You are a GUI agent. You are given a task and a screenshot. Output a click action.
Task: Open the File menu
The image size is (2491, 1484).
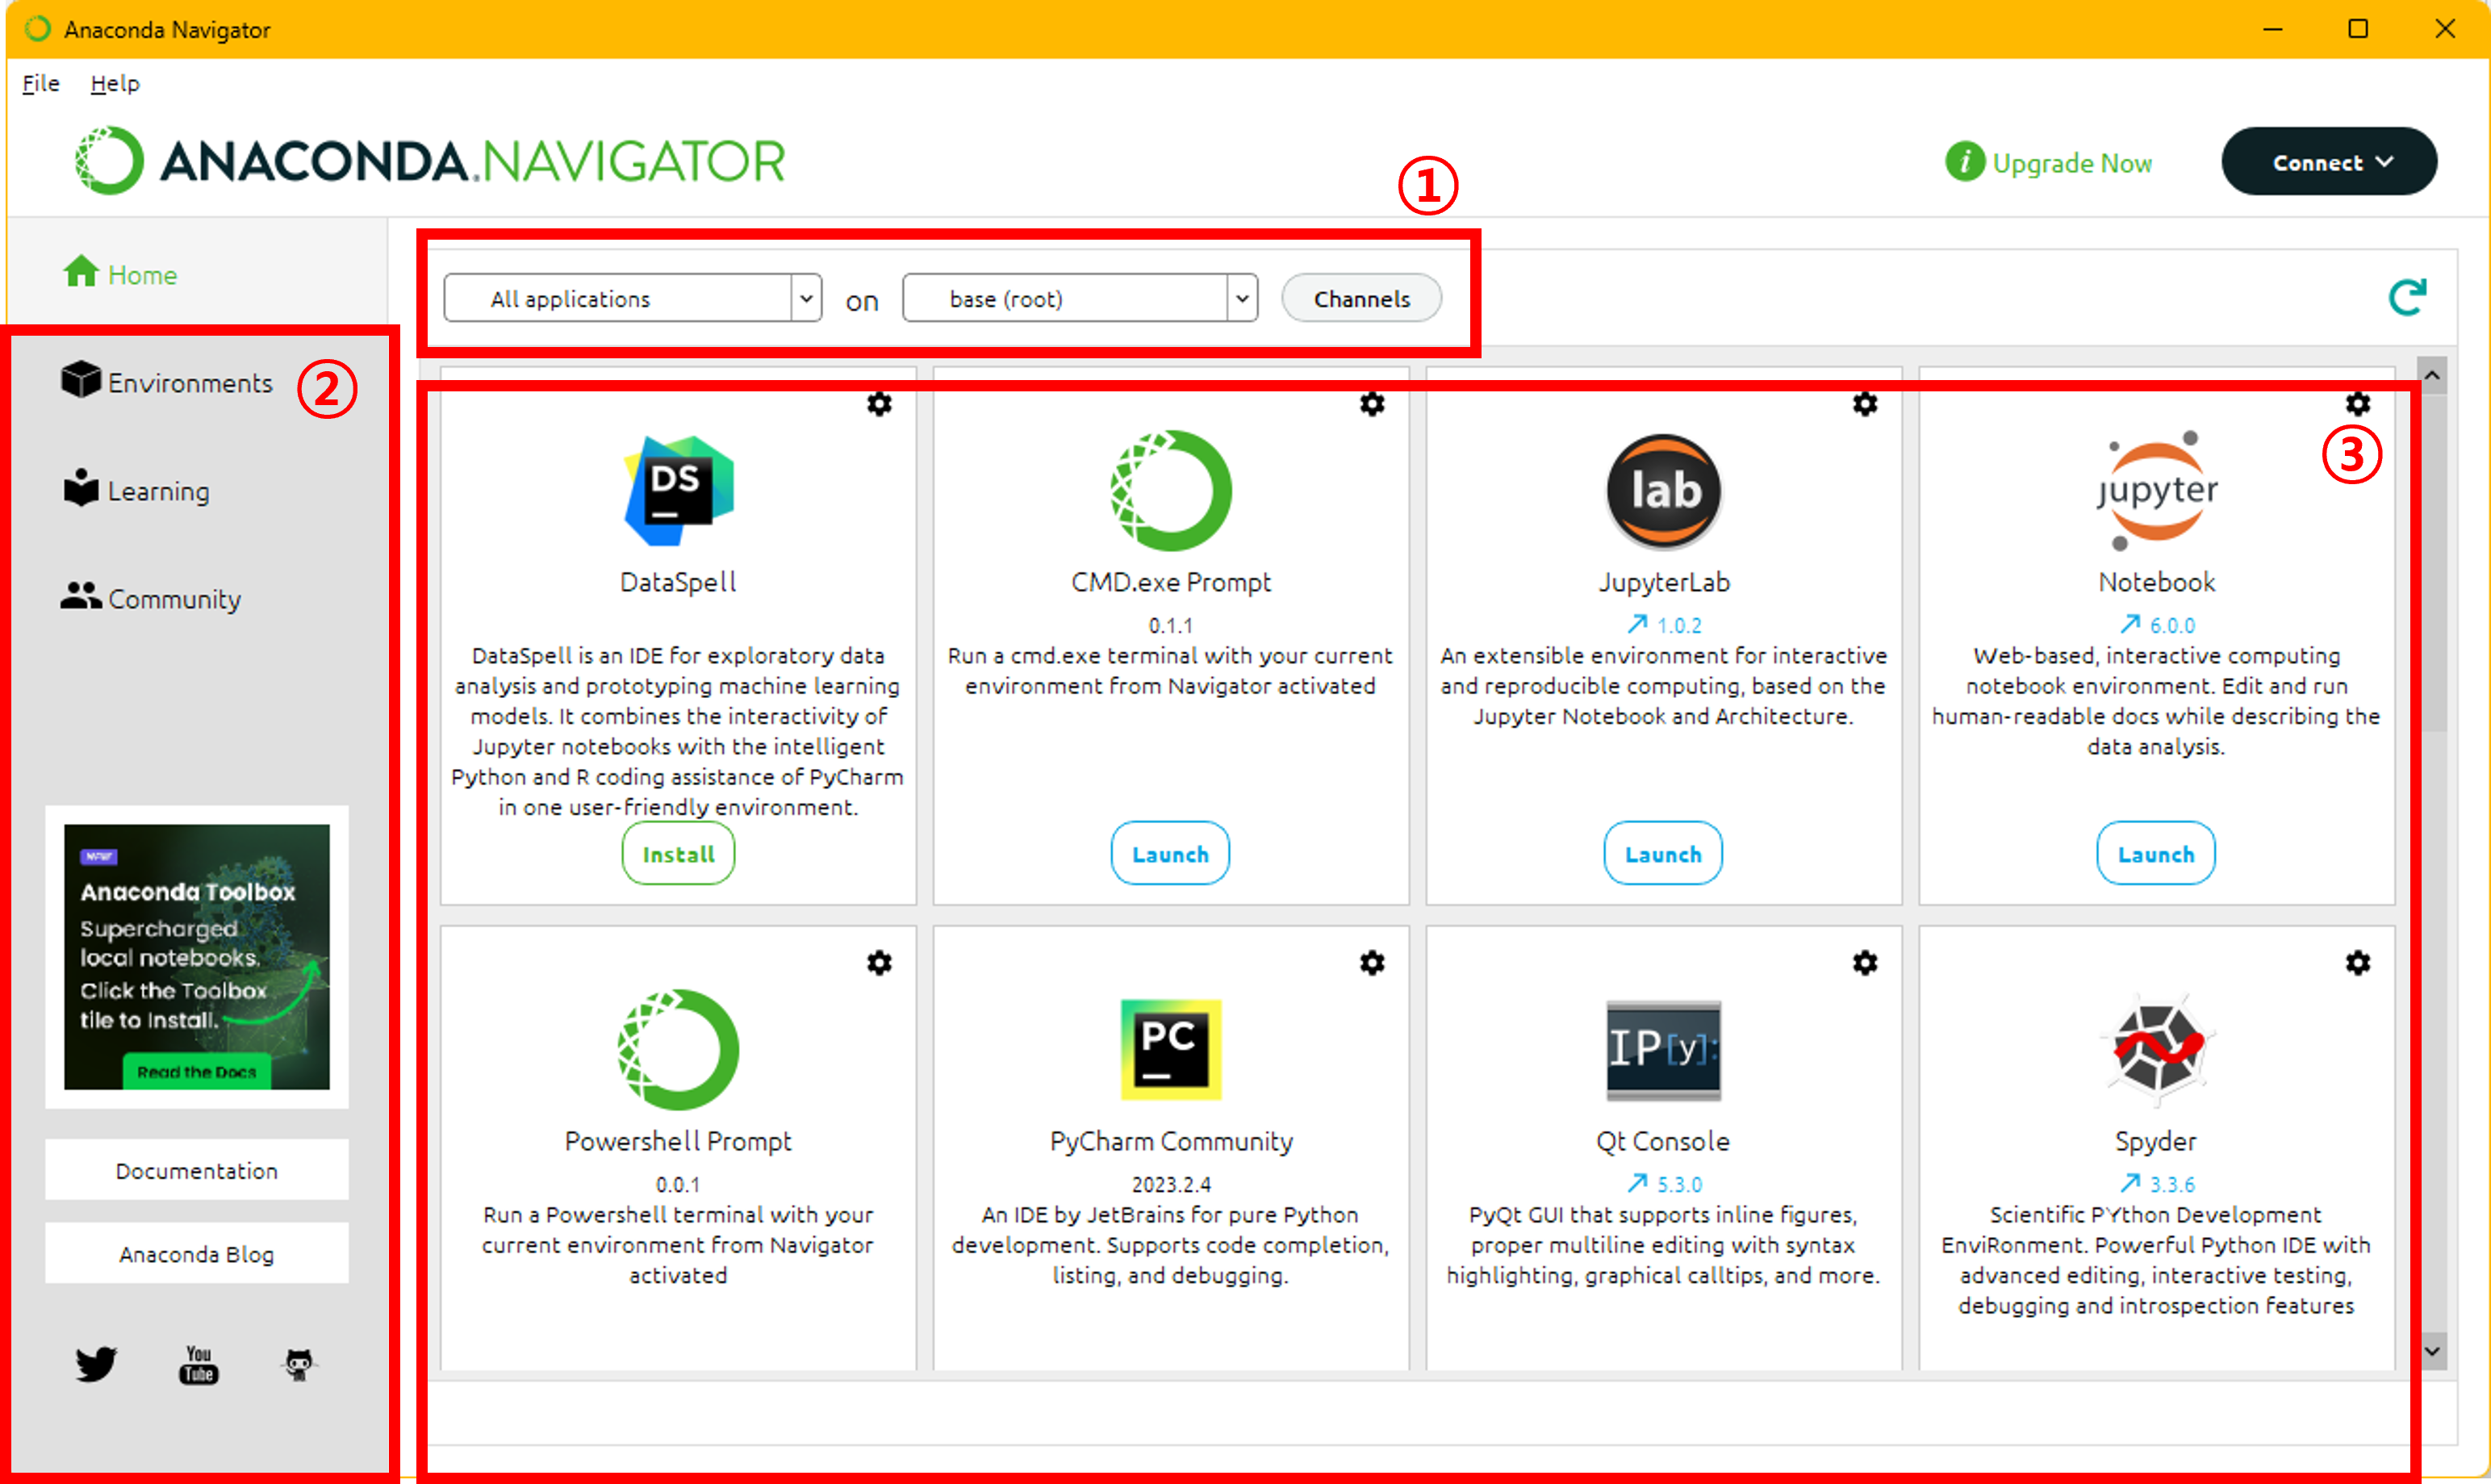click(x=41, y=84)
